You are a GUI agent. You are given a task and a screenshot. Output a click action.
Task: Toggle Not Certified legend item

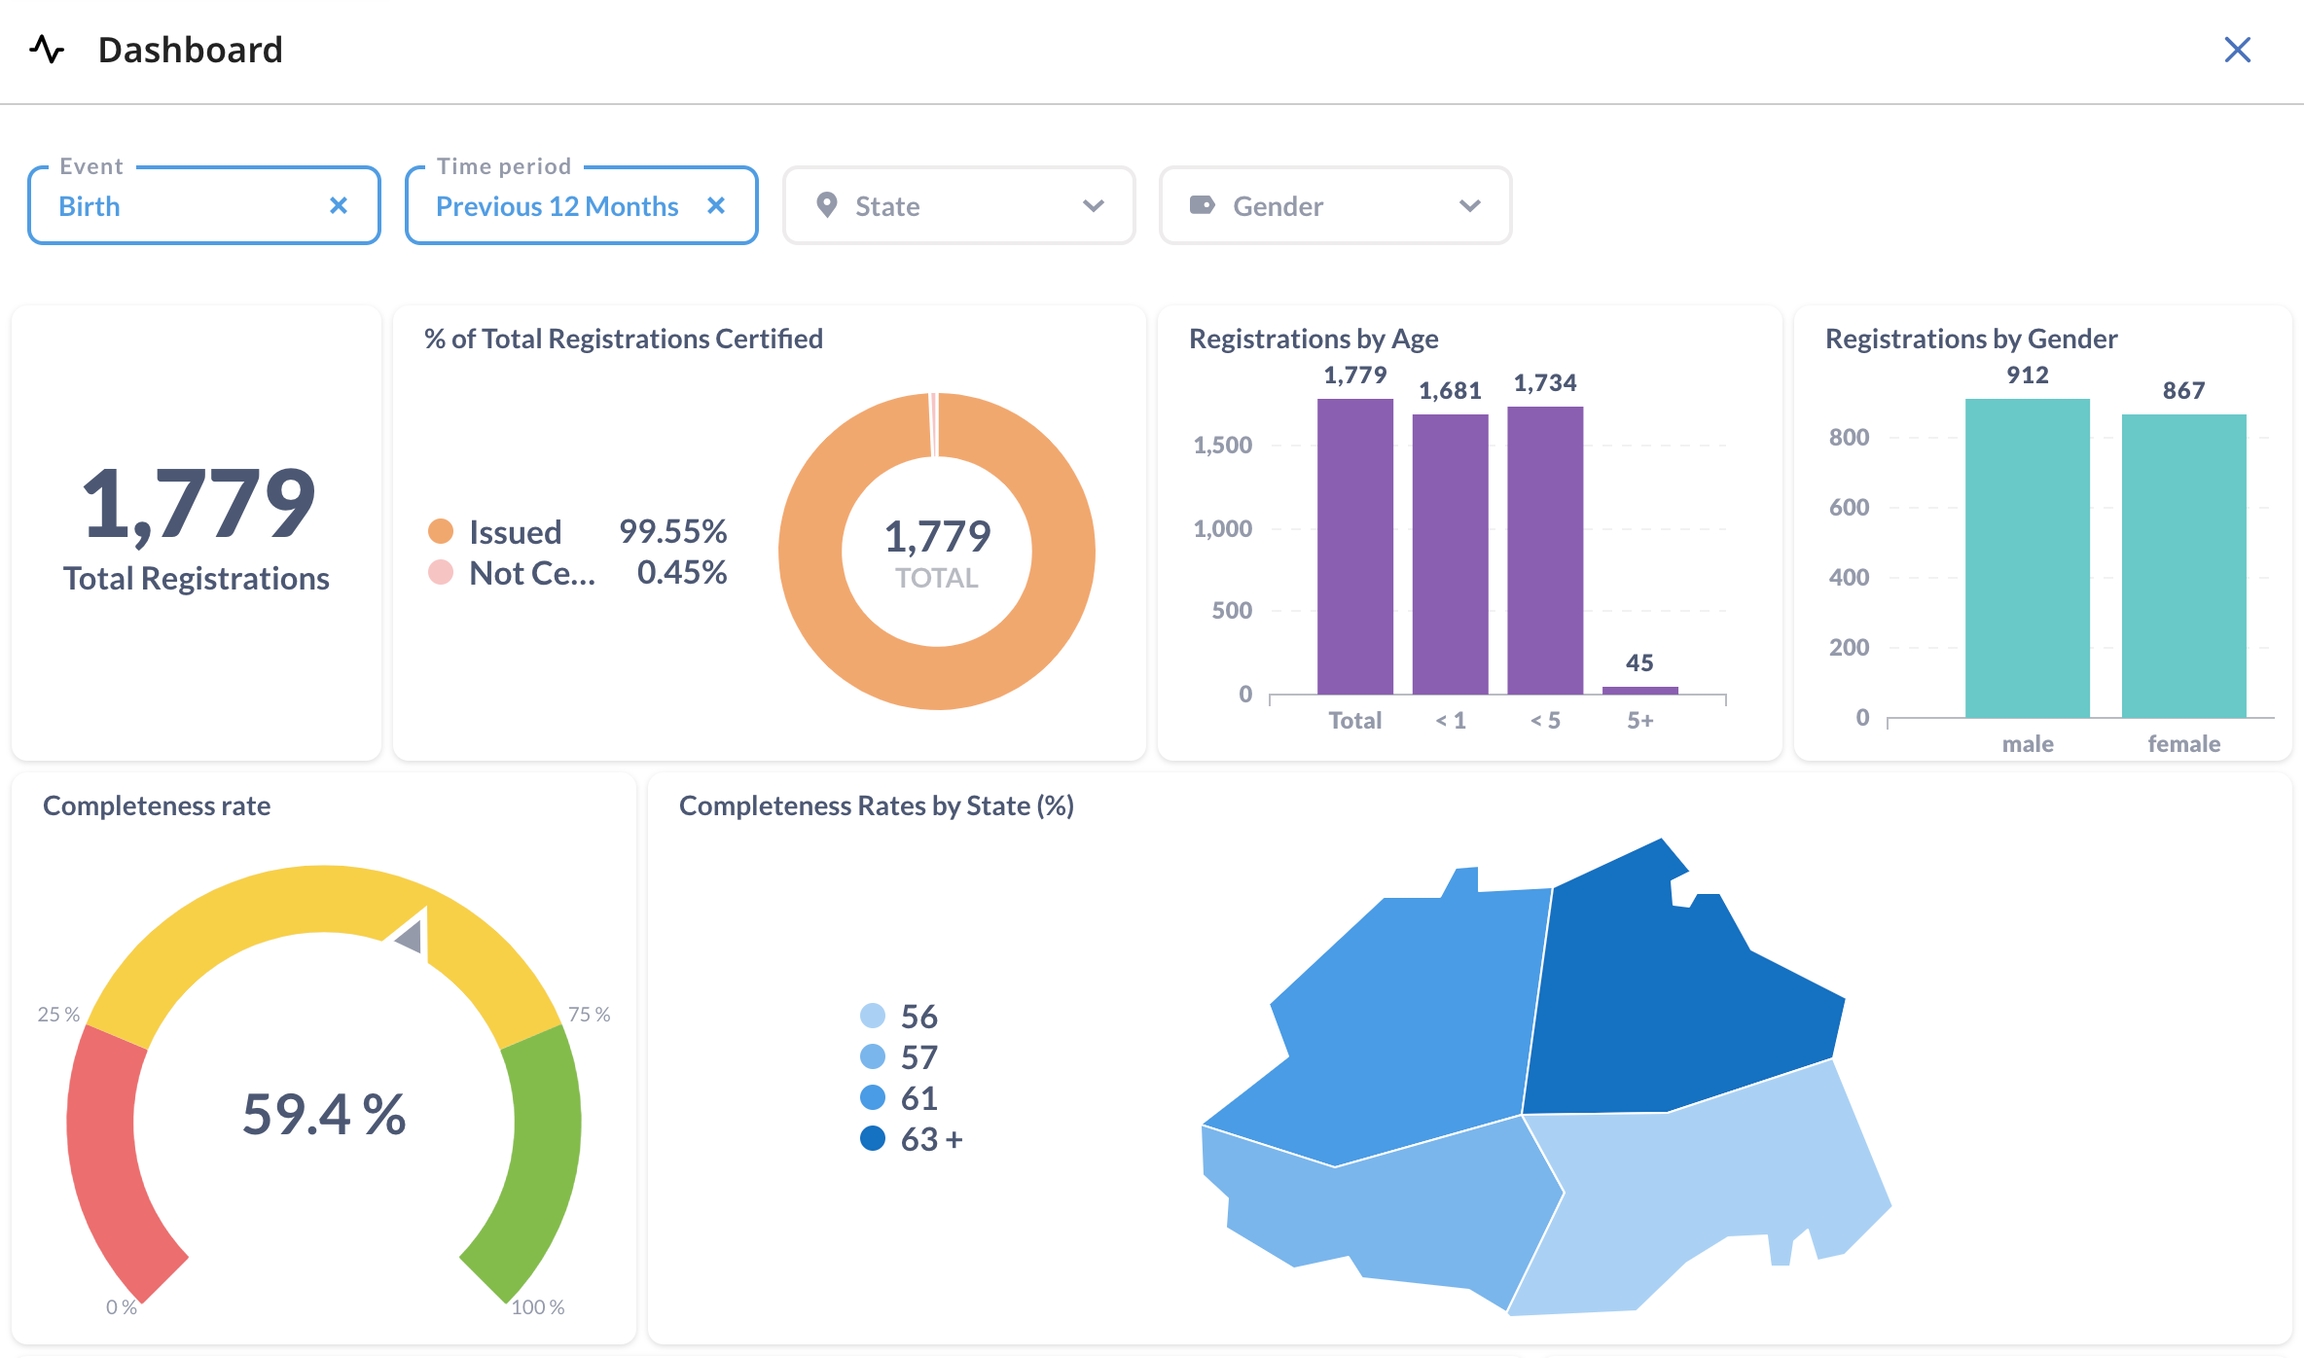pos(530,573)
